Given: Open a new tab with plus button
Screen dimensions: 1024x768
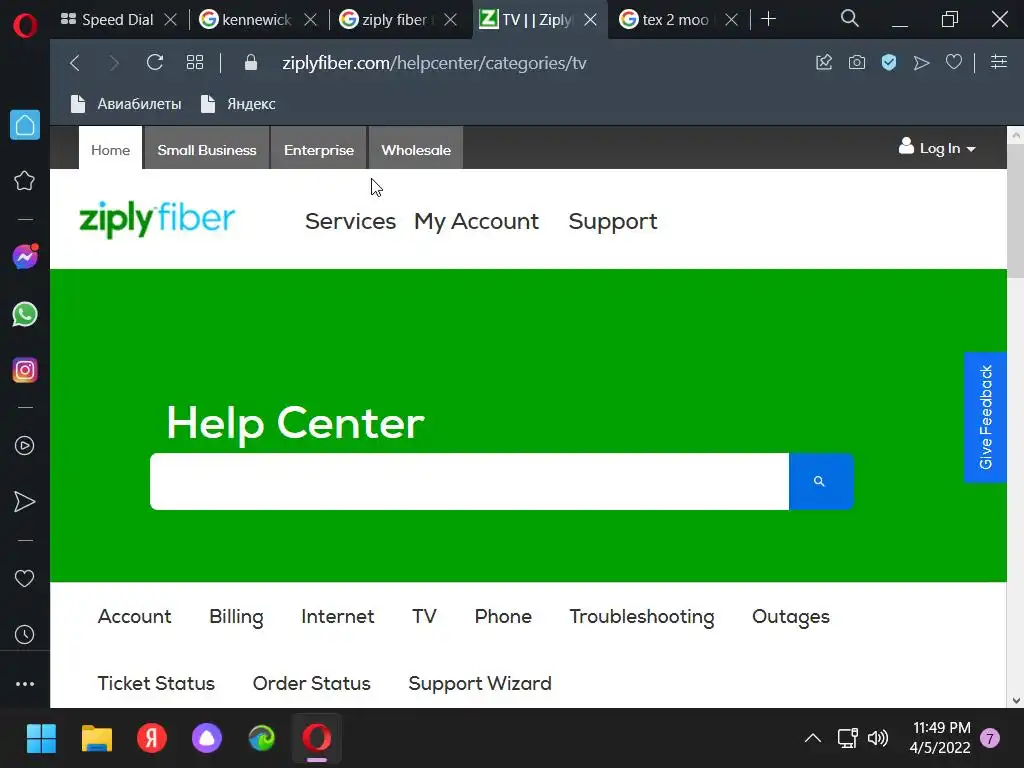Looking at the screenshot, I should [x=769, y=19].
